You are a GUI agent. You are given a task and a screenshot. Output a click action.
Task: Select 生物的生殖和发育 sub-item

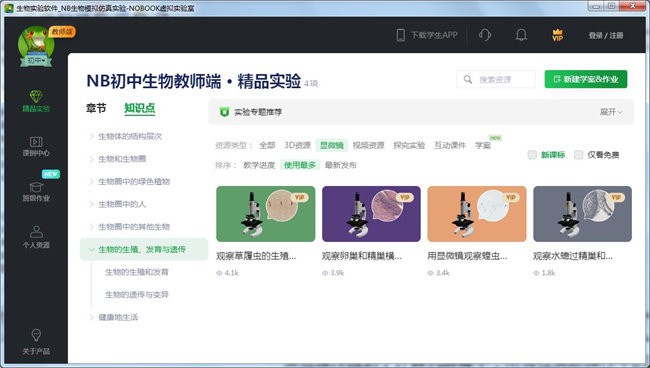click(137, 272)
